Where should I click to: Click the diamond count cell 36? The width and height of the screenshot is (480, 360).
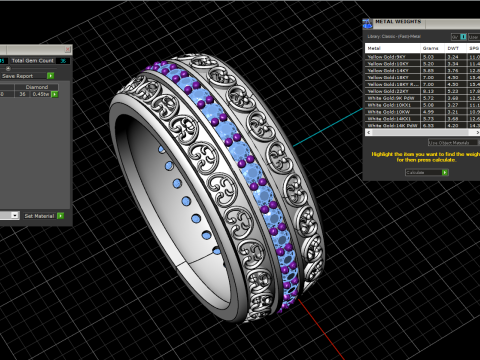tap(22, 94)
